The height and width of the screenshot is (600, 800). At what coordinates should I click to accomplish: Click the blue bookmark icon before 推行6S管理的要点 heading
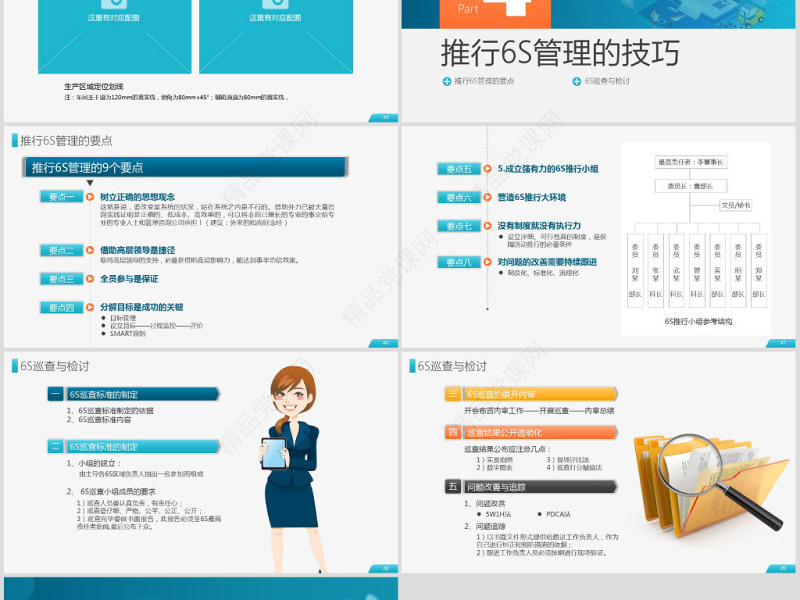tap(12, 140)
